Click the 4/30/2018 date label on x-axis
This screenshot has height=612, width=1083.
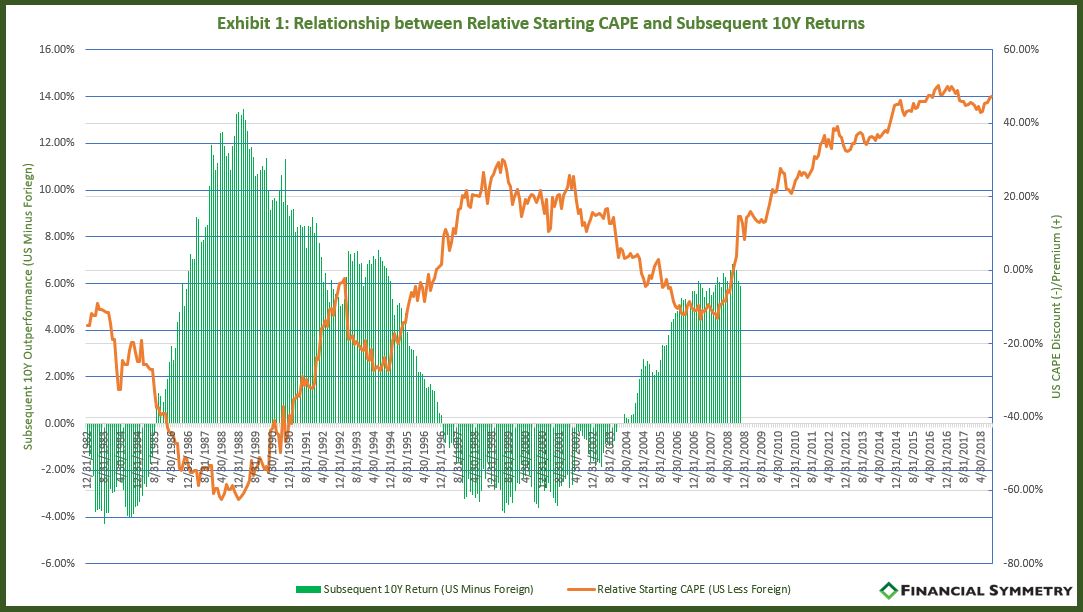pos(981,457)
